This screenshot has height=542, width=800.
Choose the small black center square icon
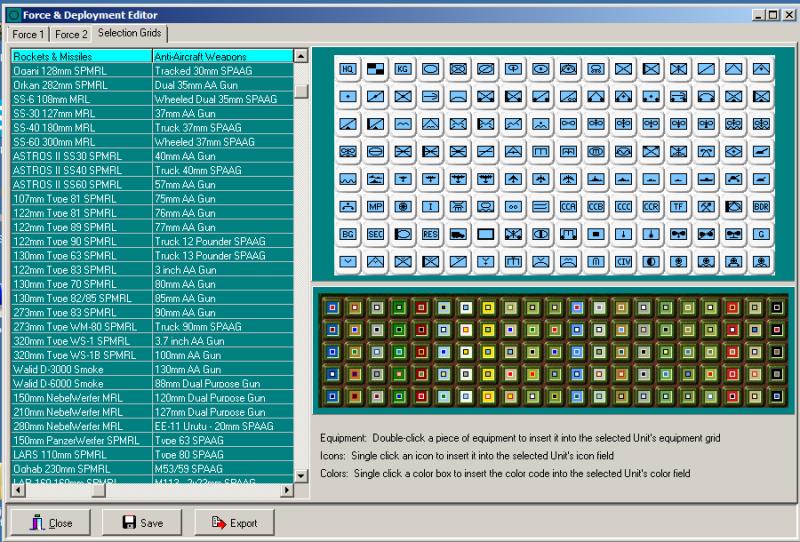(595, 234)
